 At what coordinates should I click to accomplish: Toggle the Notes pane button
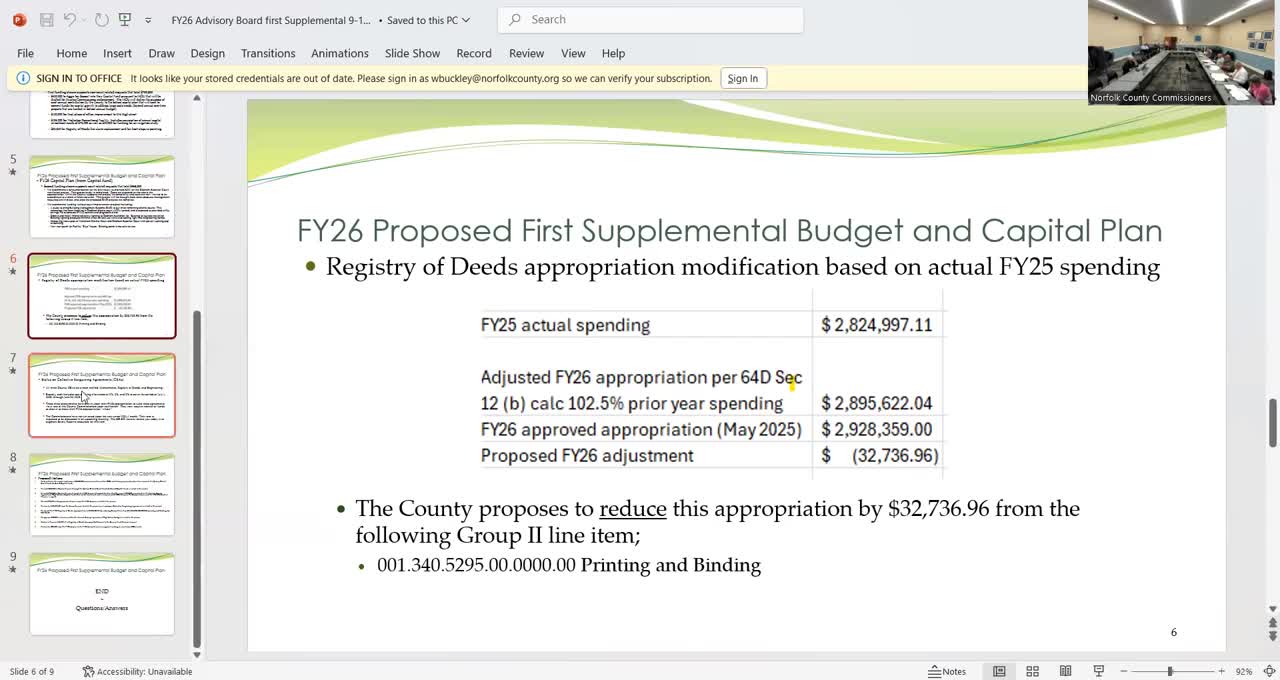pyautogui.click(x=947, y=671)
